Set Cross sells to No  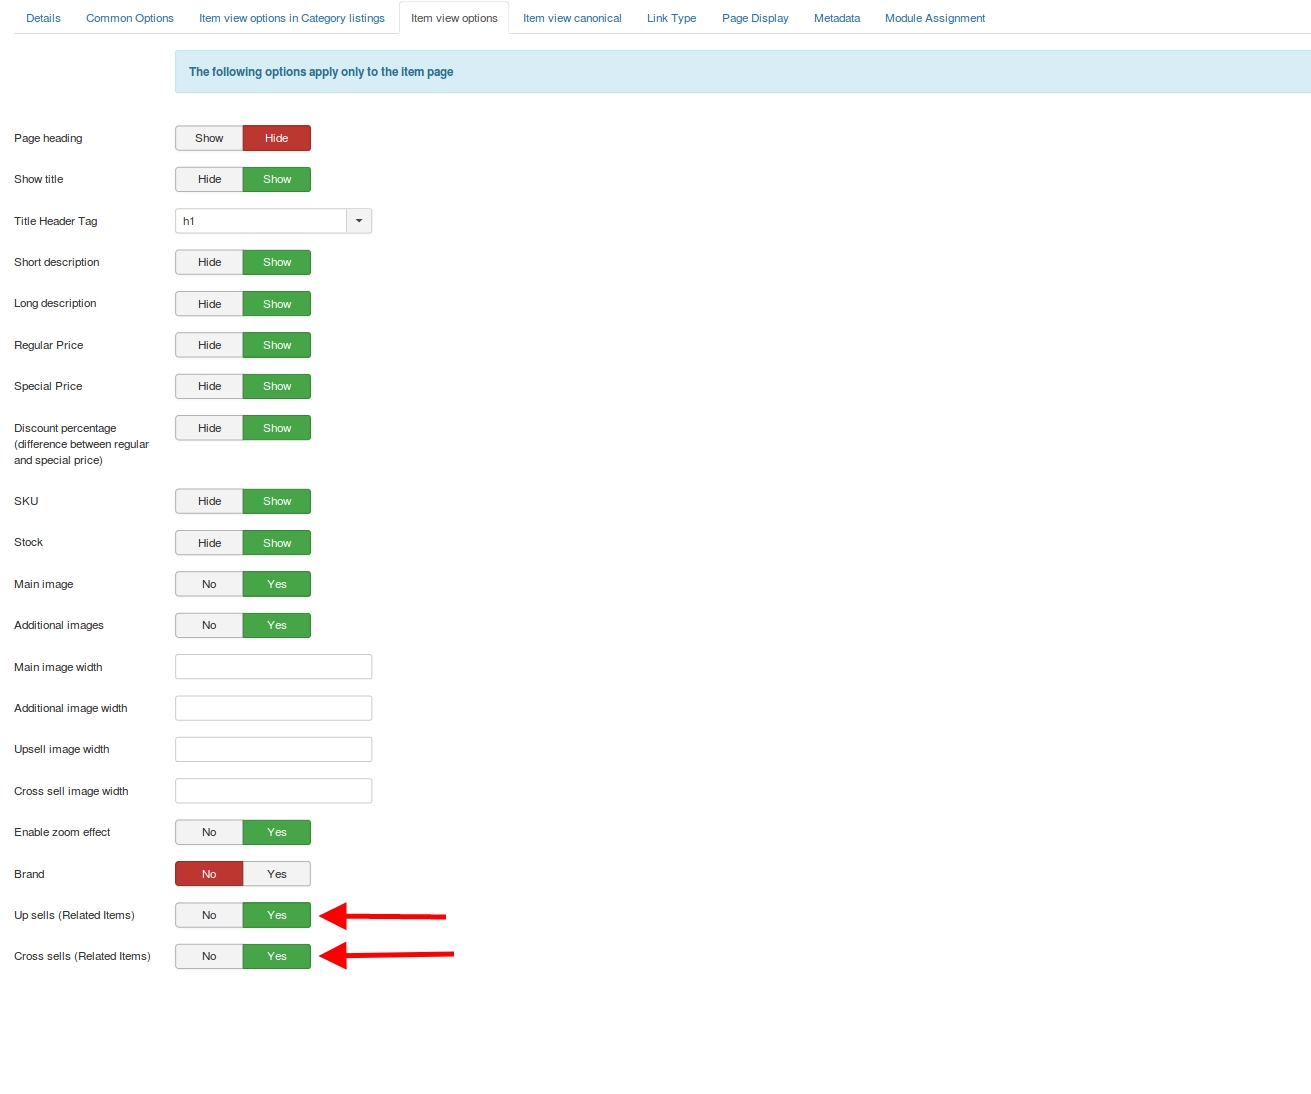(209, 956)
